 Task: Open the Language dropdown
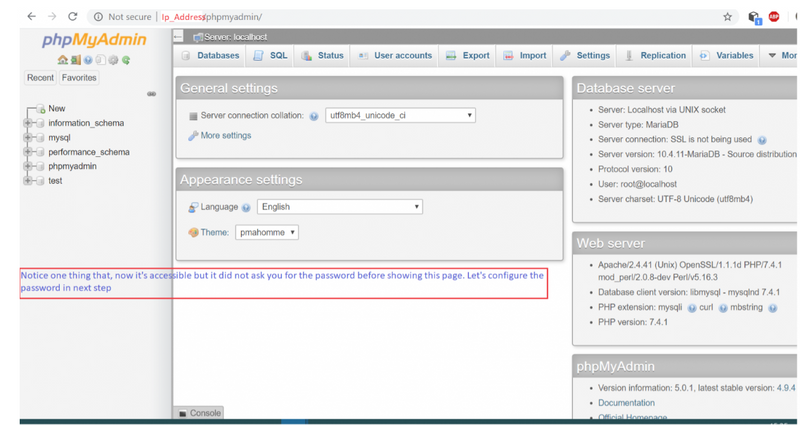[x=339, y=207]
